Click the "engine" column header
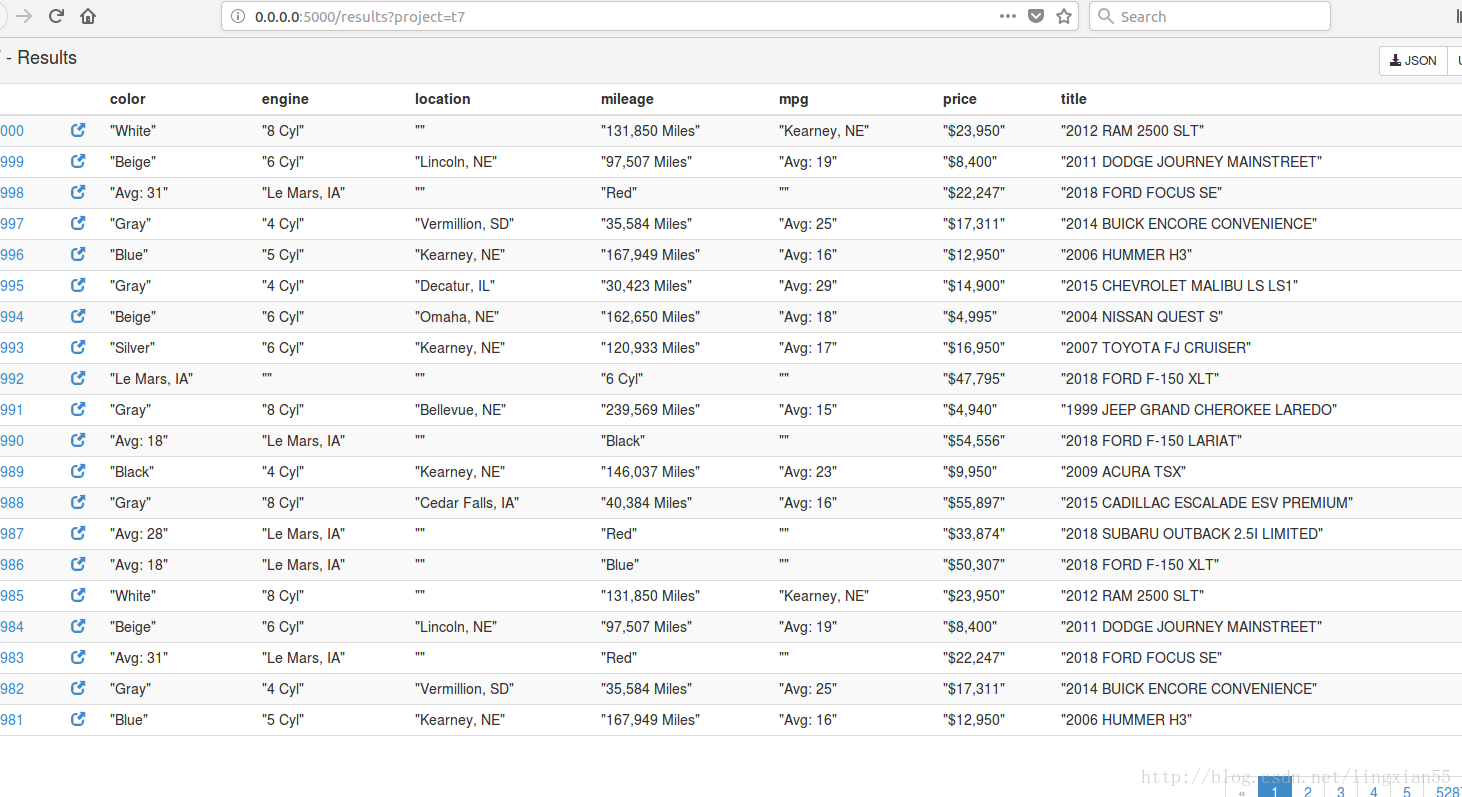 pos(285,99)
